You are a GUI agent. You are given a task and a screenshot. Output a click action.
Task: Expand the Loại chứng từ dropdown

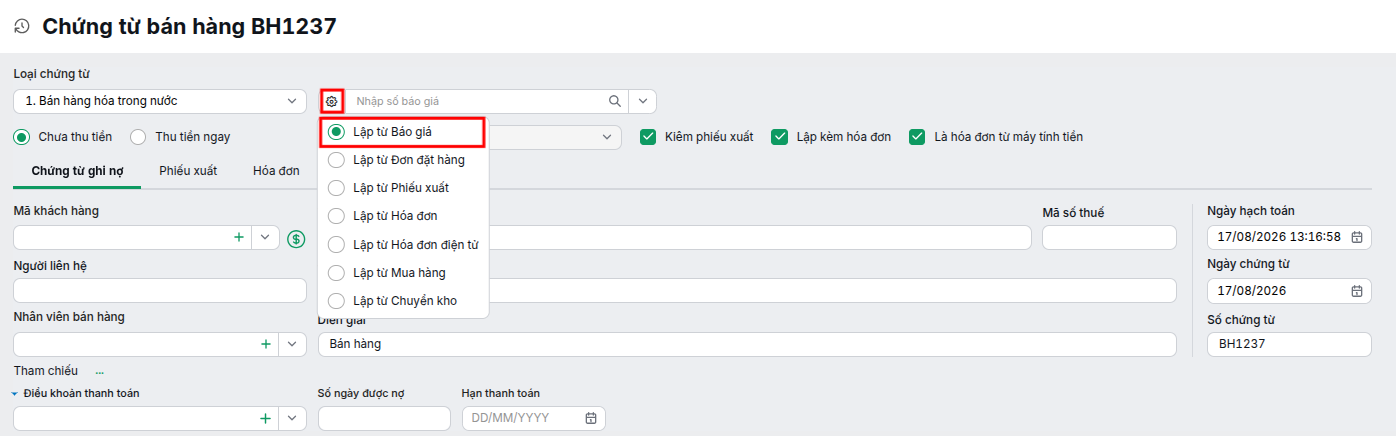[x=291, y=101]
